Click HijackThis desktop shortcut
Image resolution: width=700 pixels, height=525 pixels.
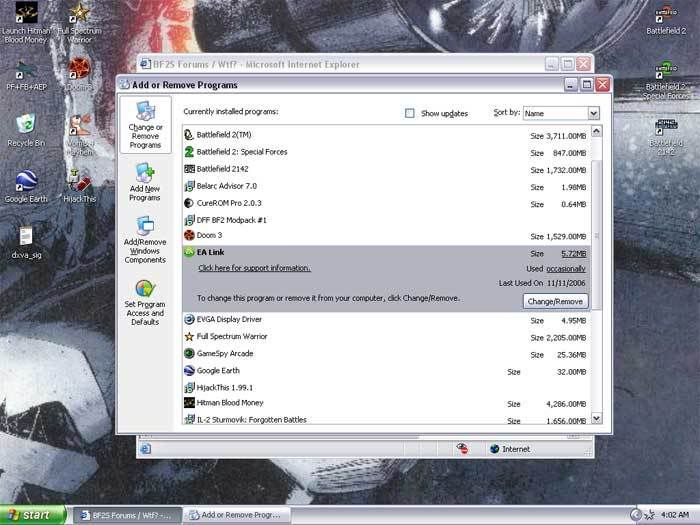tap(79, 187)
